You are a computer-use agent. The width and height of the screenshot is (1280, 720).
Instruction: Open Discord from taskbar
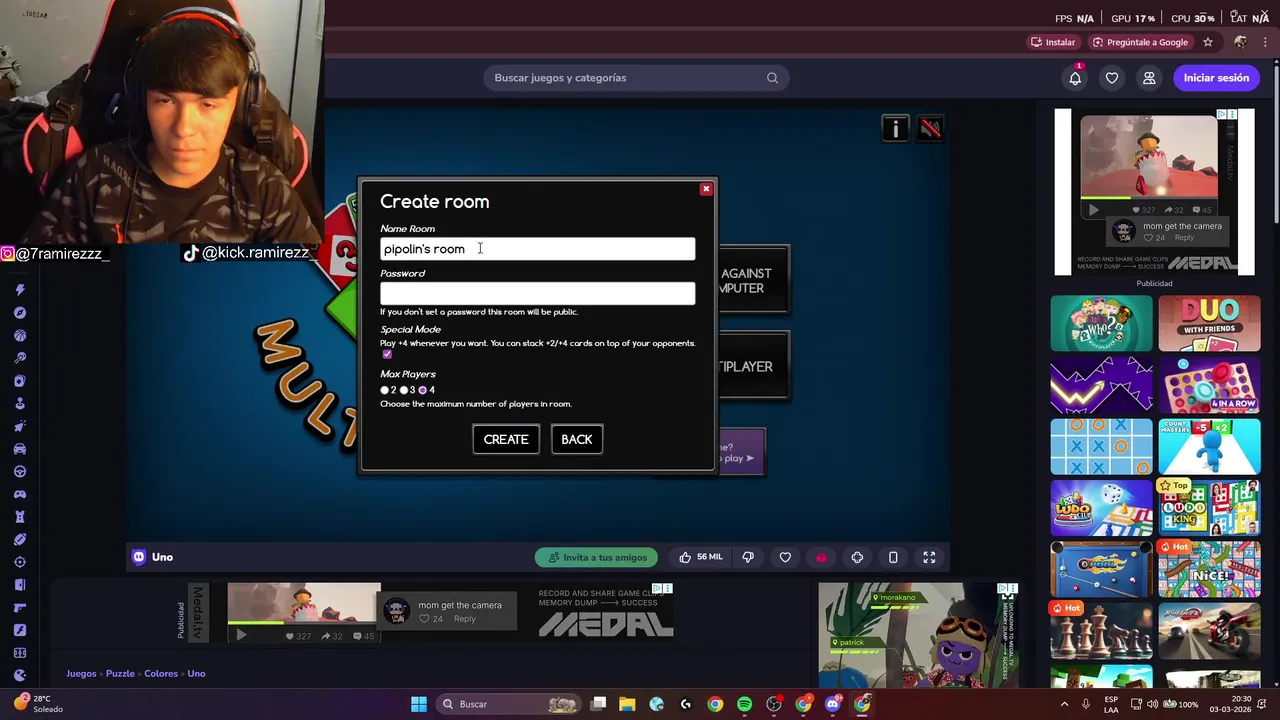coord(833,704)
